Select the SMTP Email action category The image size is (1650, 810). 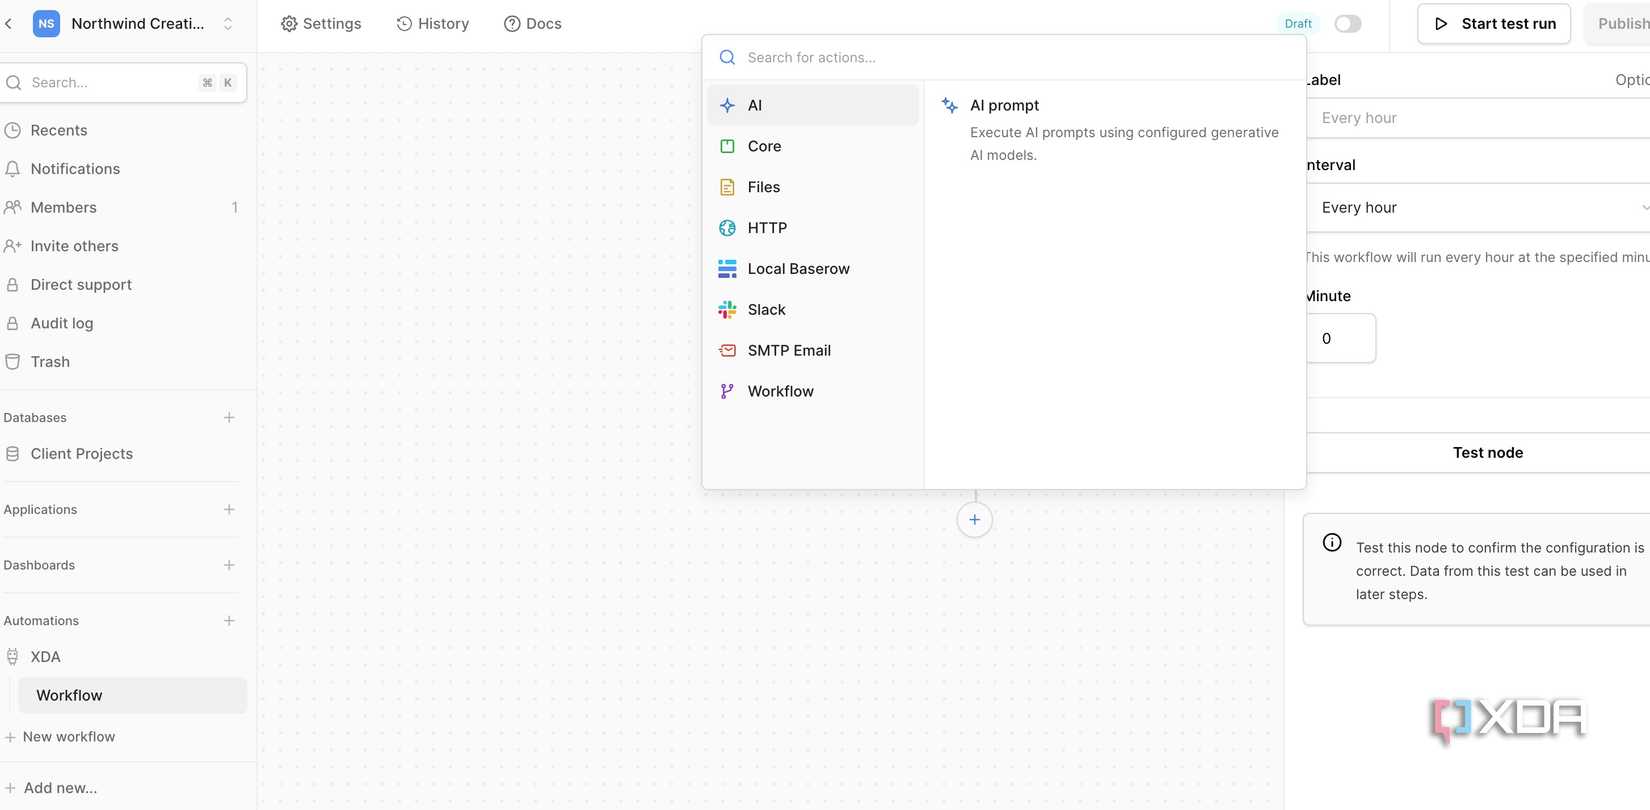click(813, 351)
